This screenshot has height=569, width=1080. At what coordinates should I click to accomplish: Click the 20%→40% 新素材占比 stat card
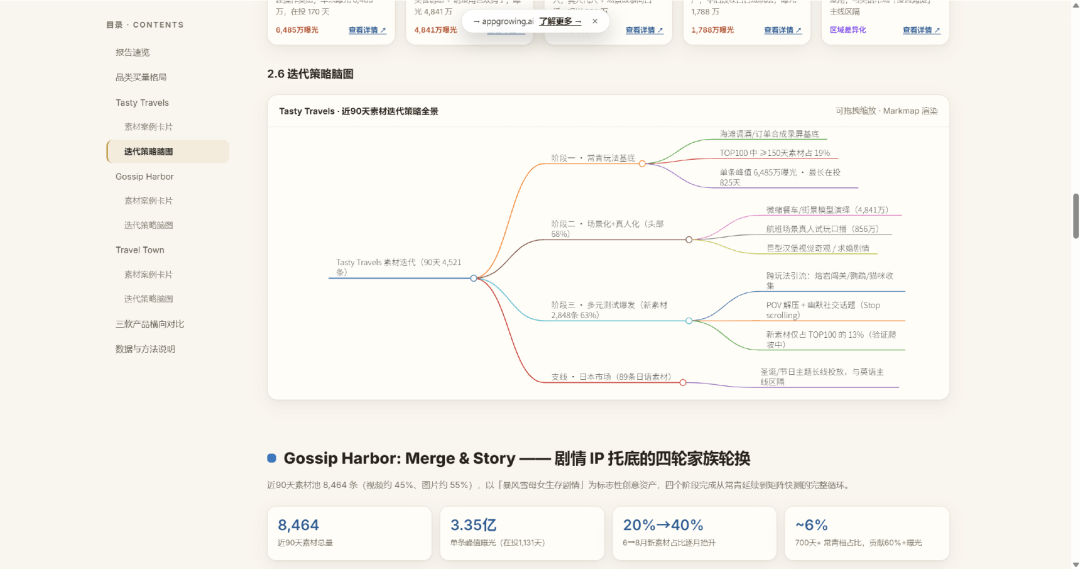tap(694, 534)
